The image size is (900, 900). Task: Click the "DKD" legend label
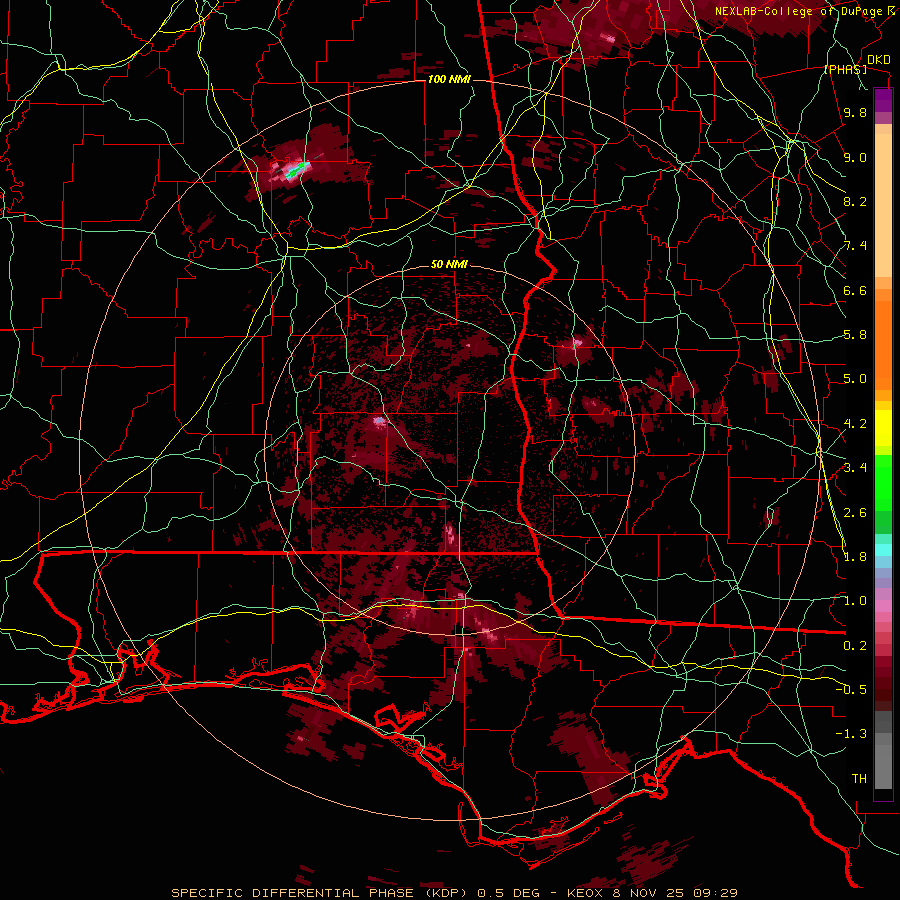coord(879,60)
